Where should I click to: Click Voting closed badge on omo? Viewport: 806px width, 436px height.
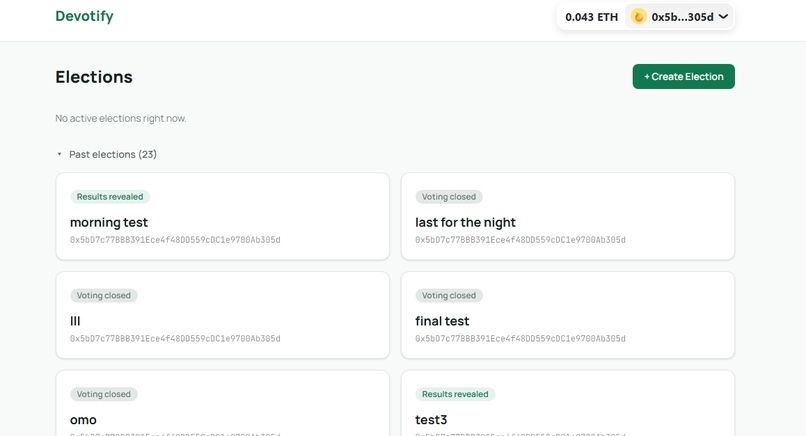click(x=104, y=394)
